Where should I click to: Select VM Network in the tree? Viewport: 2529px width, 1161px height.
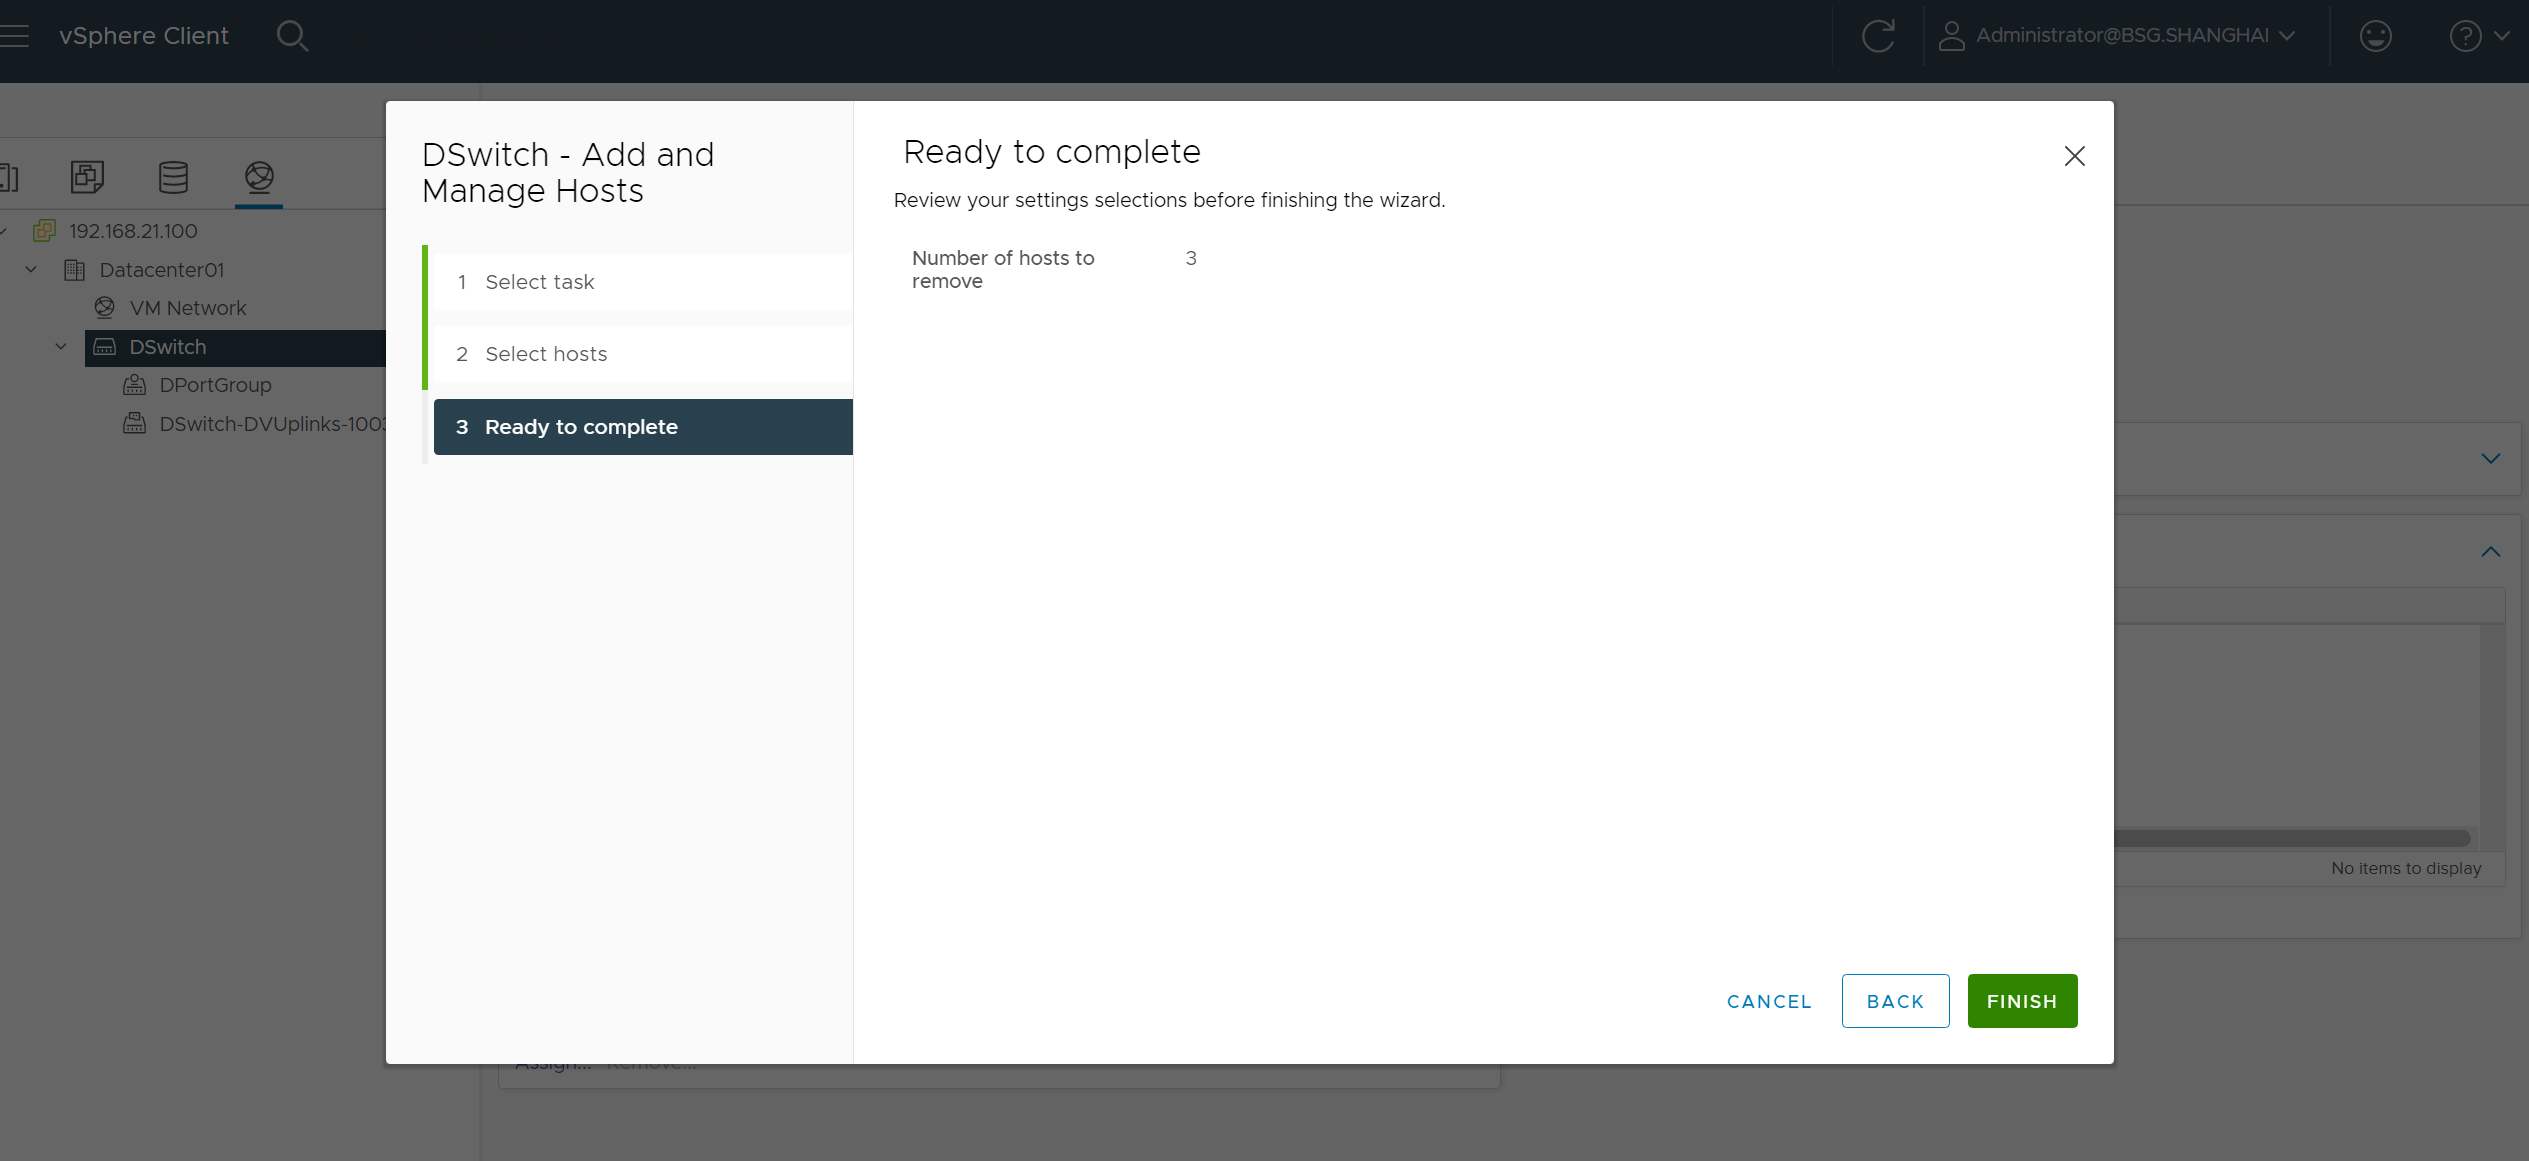point(187,308)
